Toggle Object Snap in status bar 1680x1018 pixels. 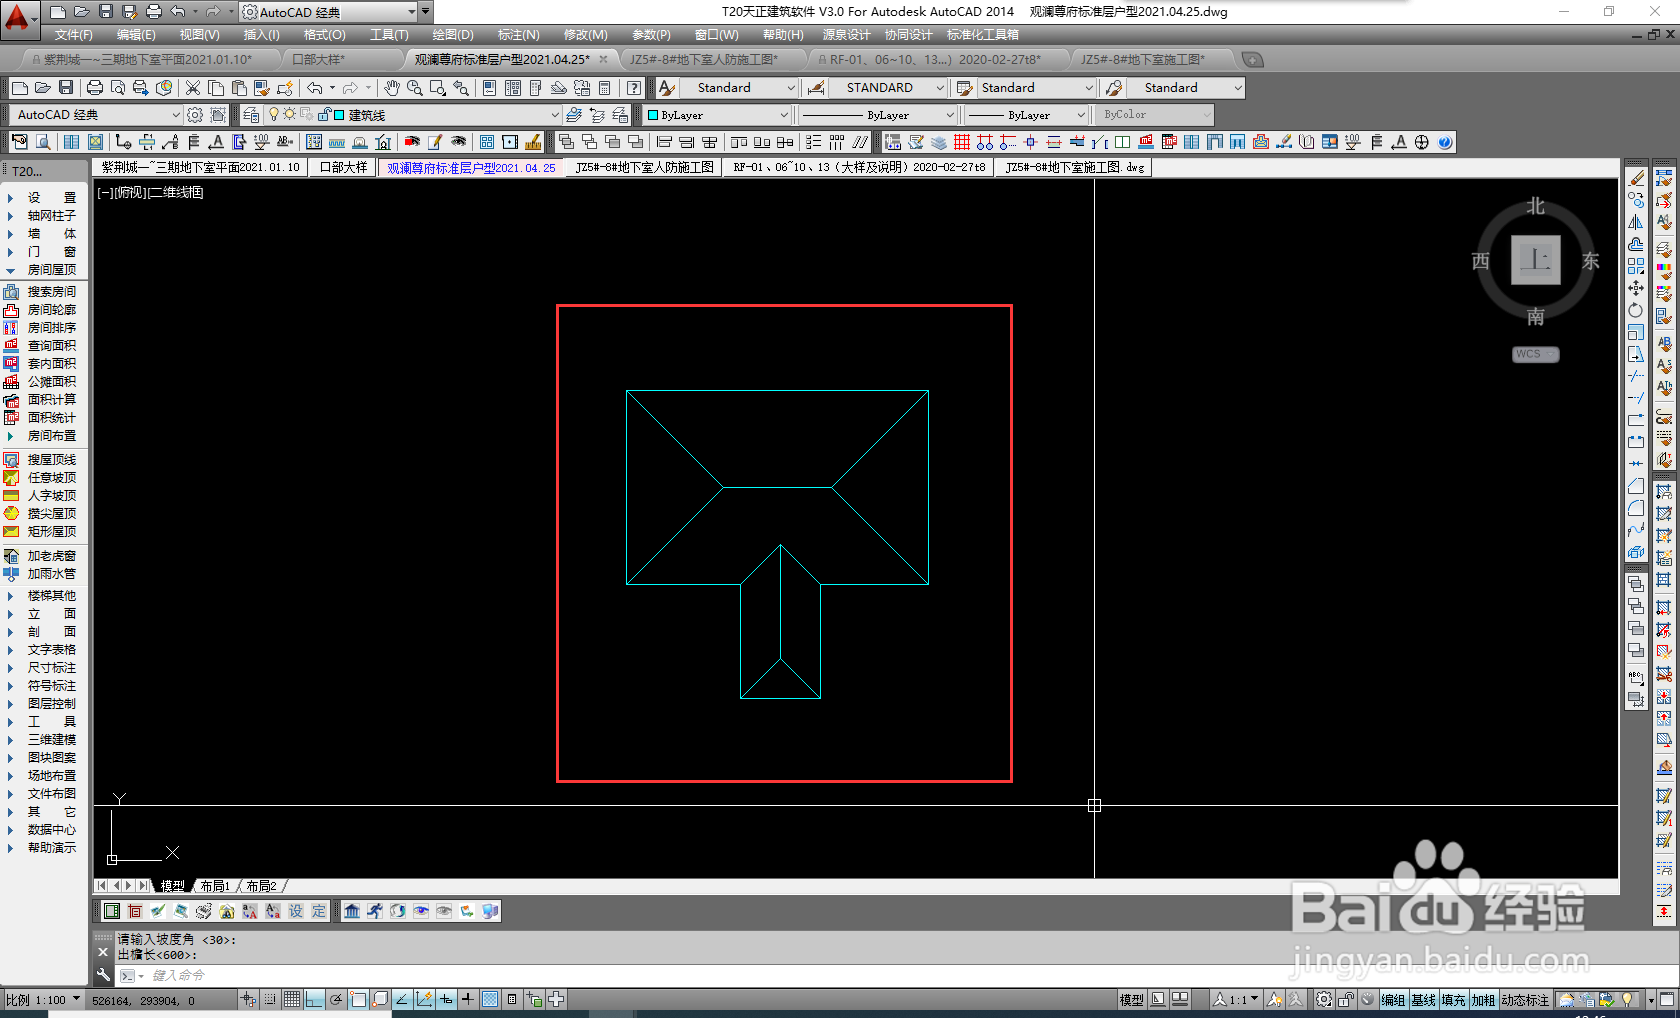358,999
